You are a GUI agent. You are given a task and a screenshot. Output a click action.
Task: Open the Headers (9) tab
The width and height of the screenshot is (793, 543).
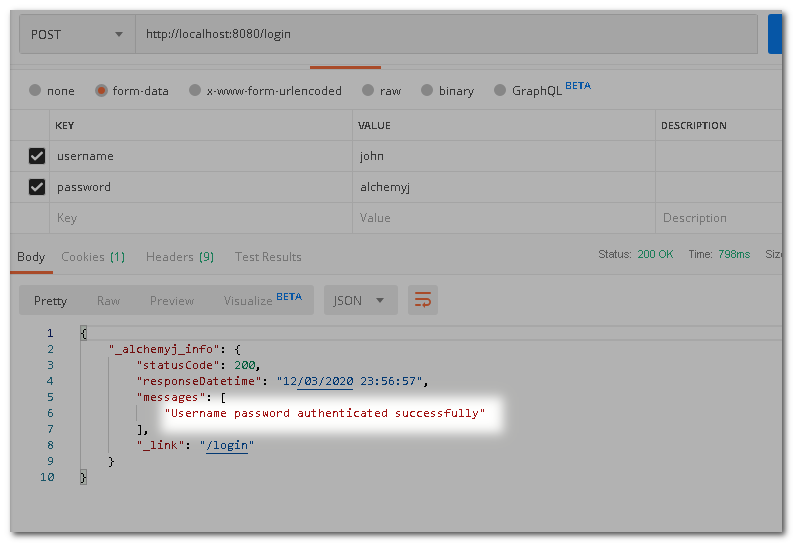click(180, 257)
